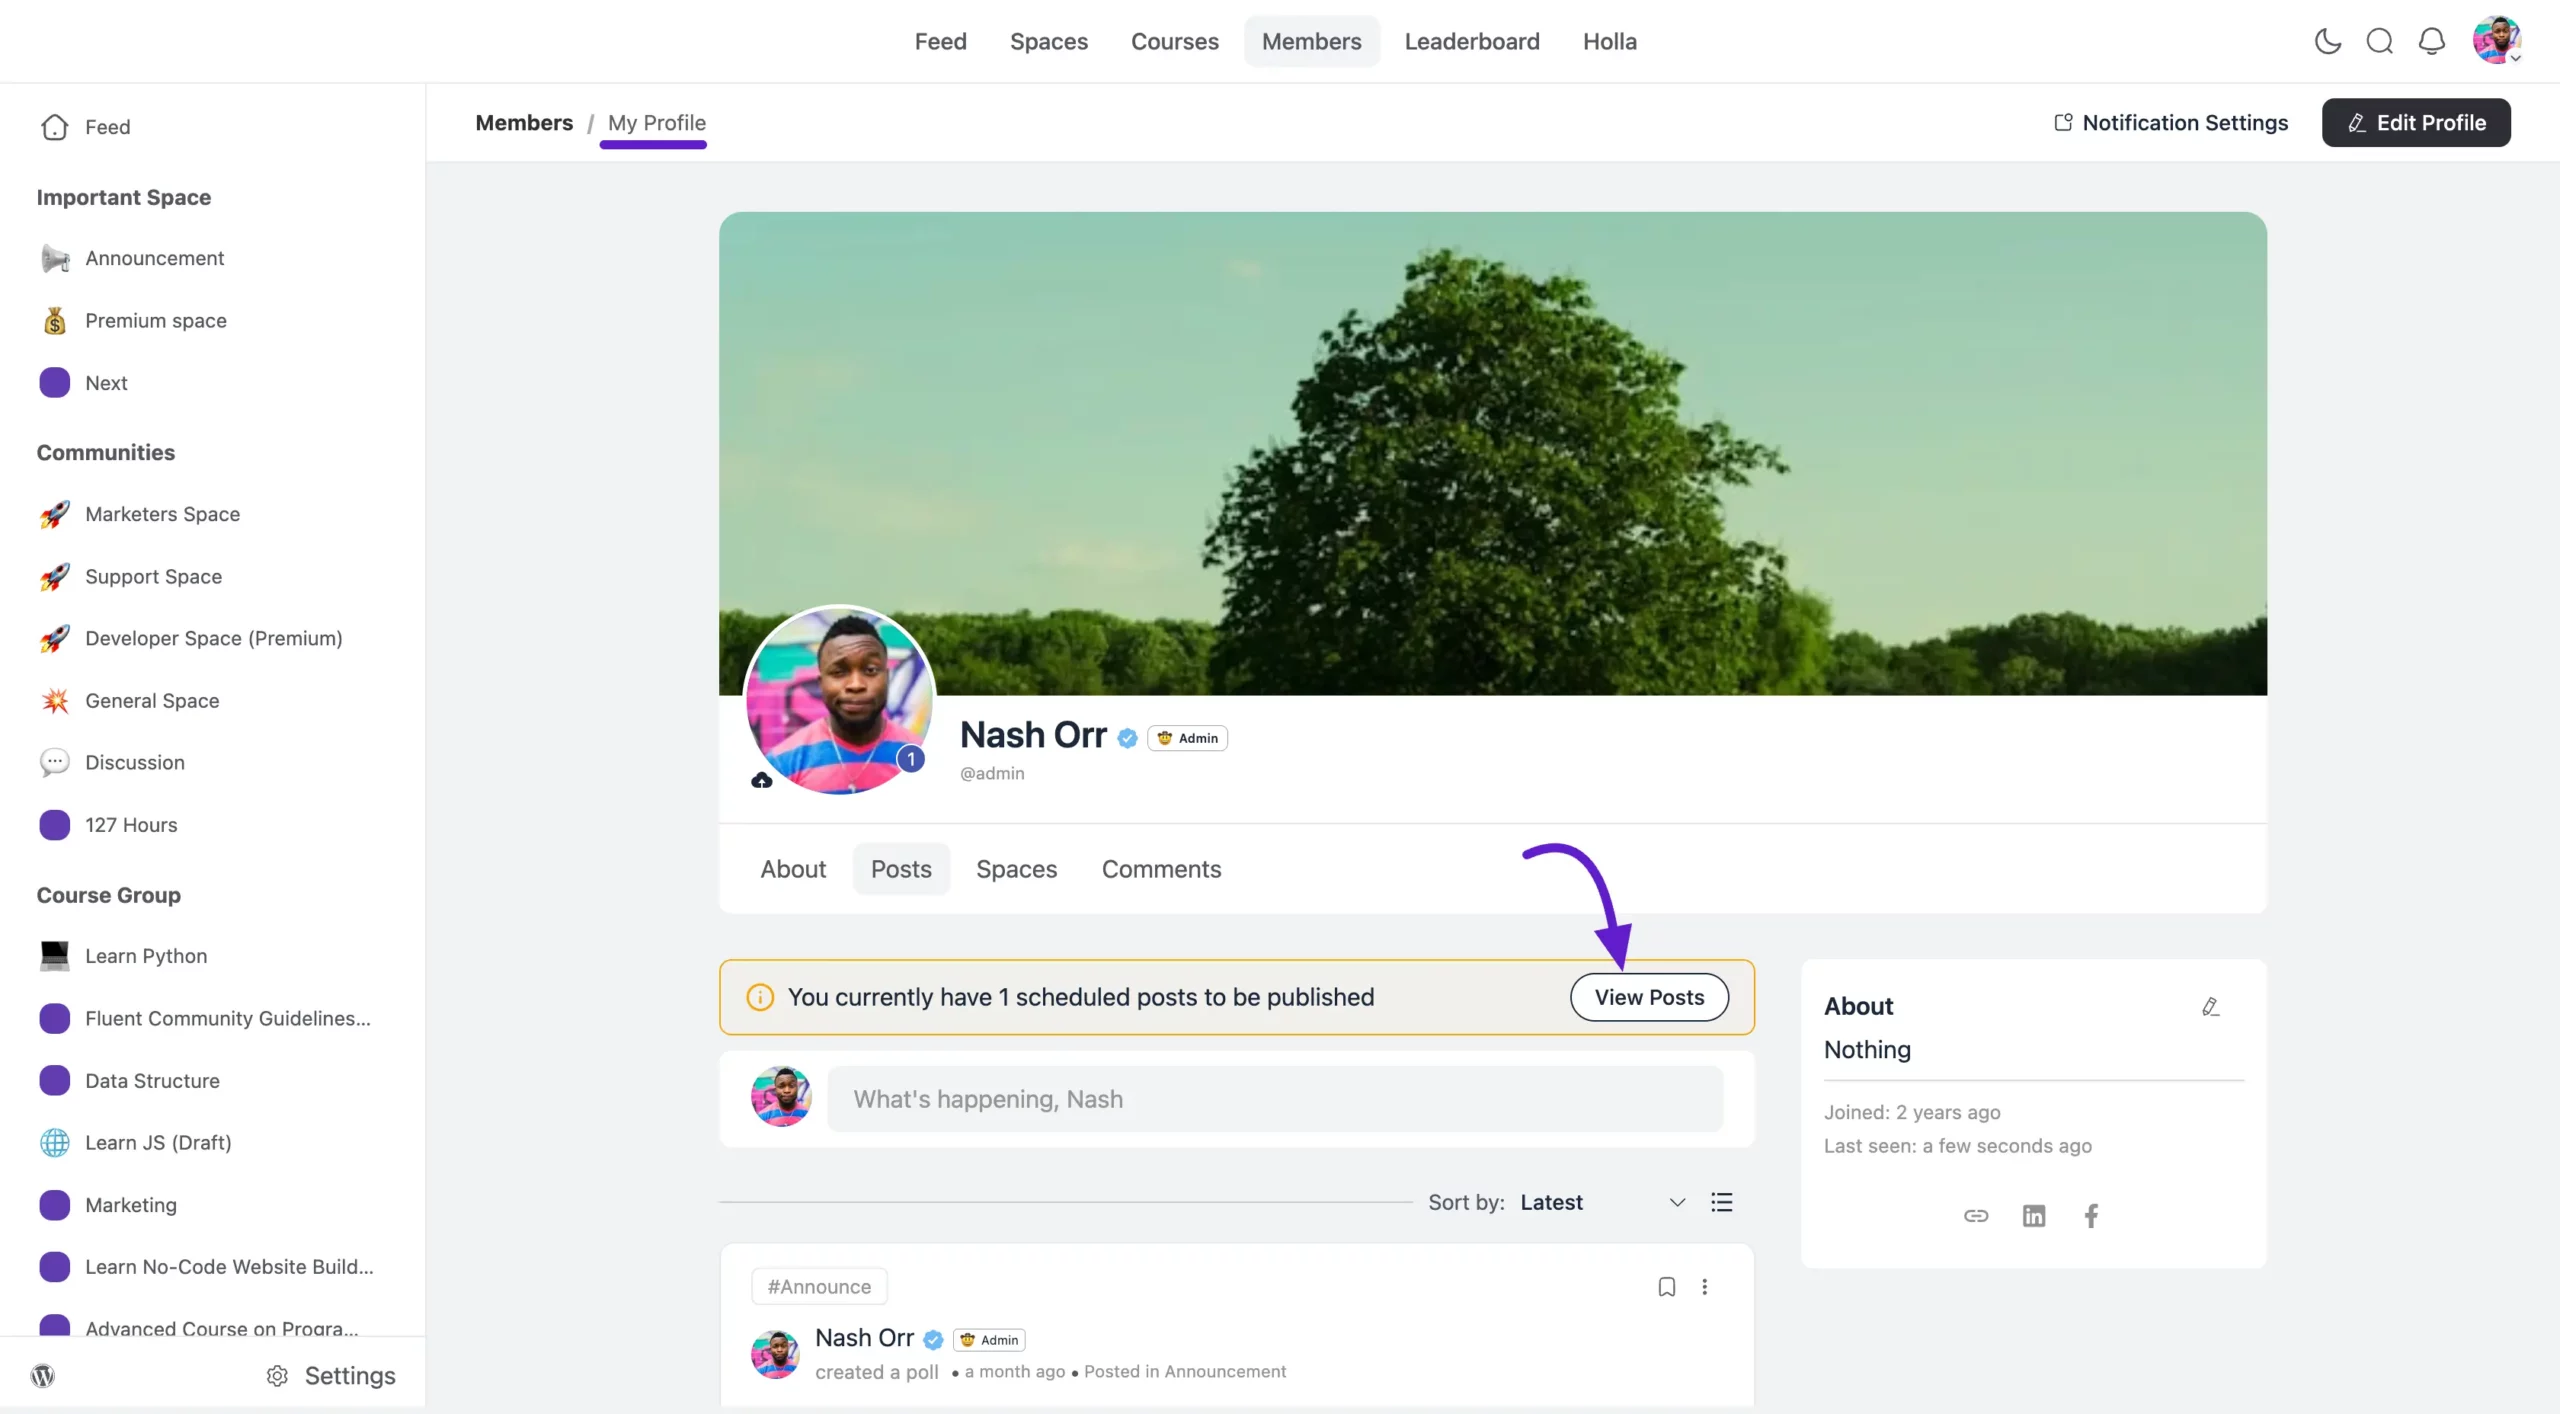The image size is (2560, 1414).
Task: Open Leaderboard in top navigation
Action: pos(1471,41)
